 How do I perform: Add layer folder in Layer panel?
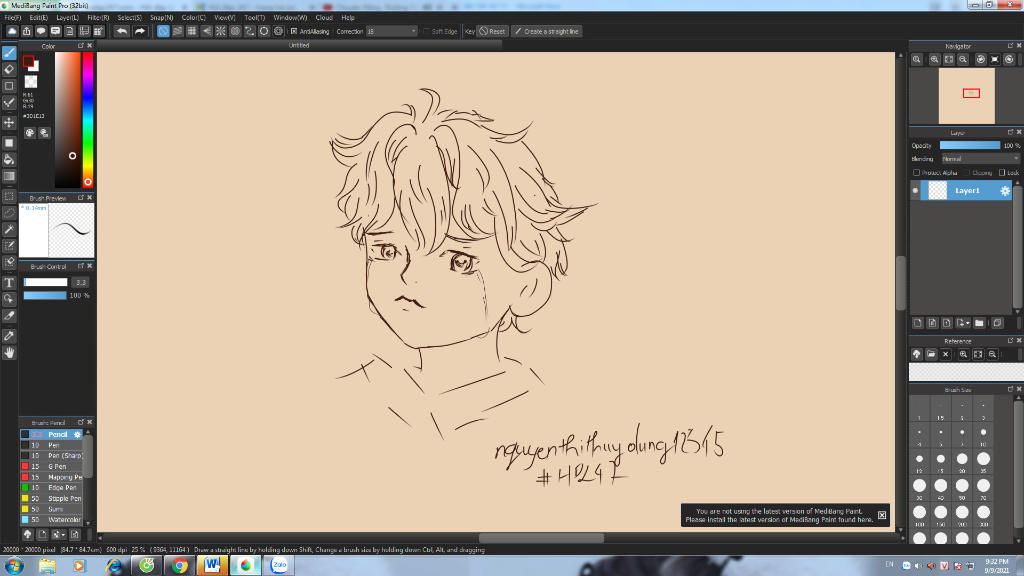coord(979,323)
